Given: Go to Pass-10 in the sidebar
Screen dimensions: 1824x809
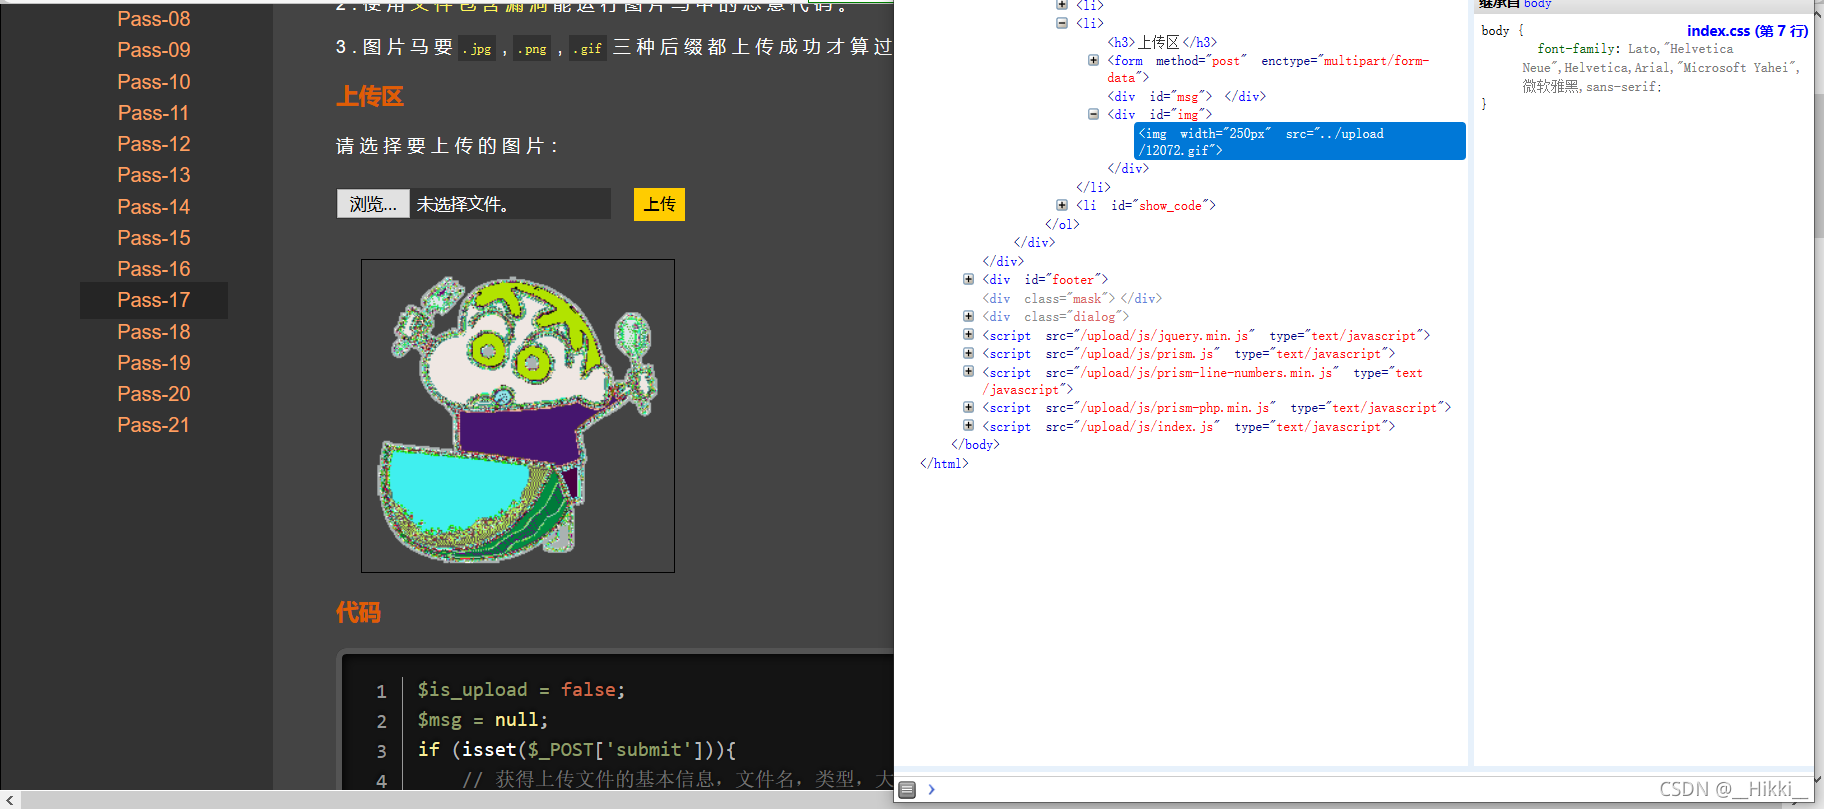Looking at the screenshot, I should tap(153, 82).
